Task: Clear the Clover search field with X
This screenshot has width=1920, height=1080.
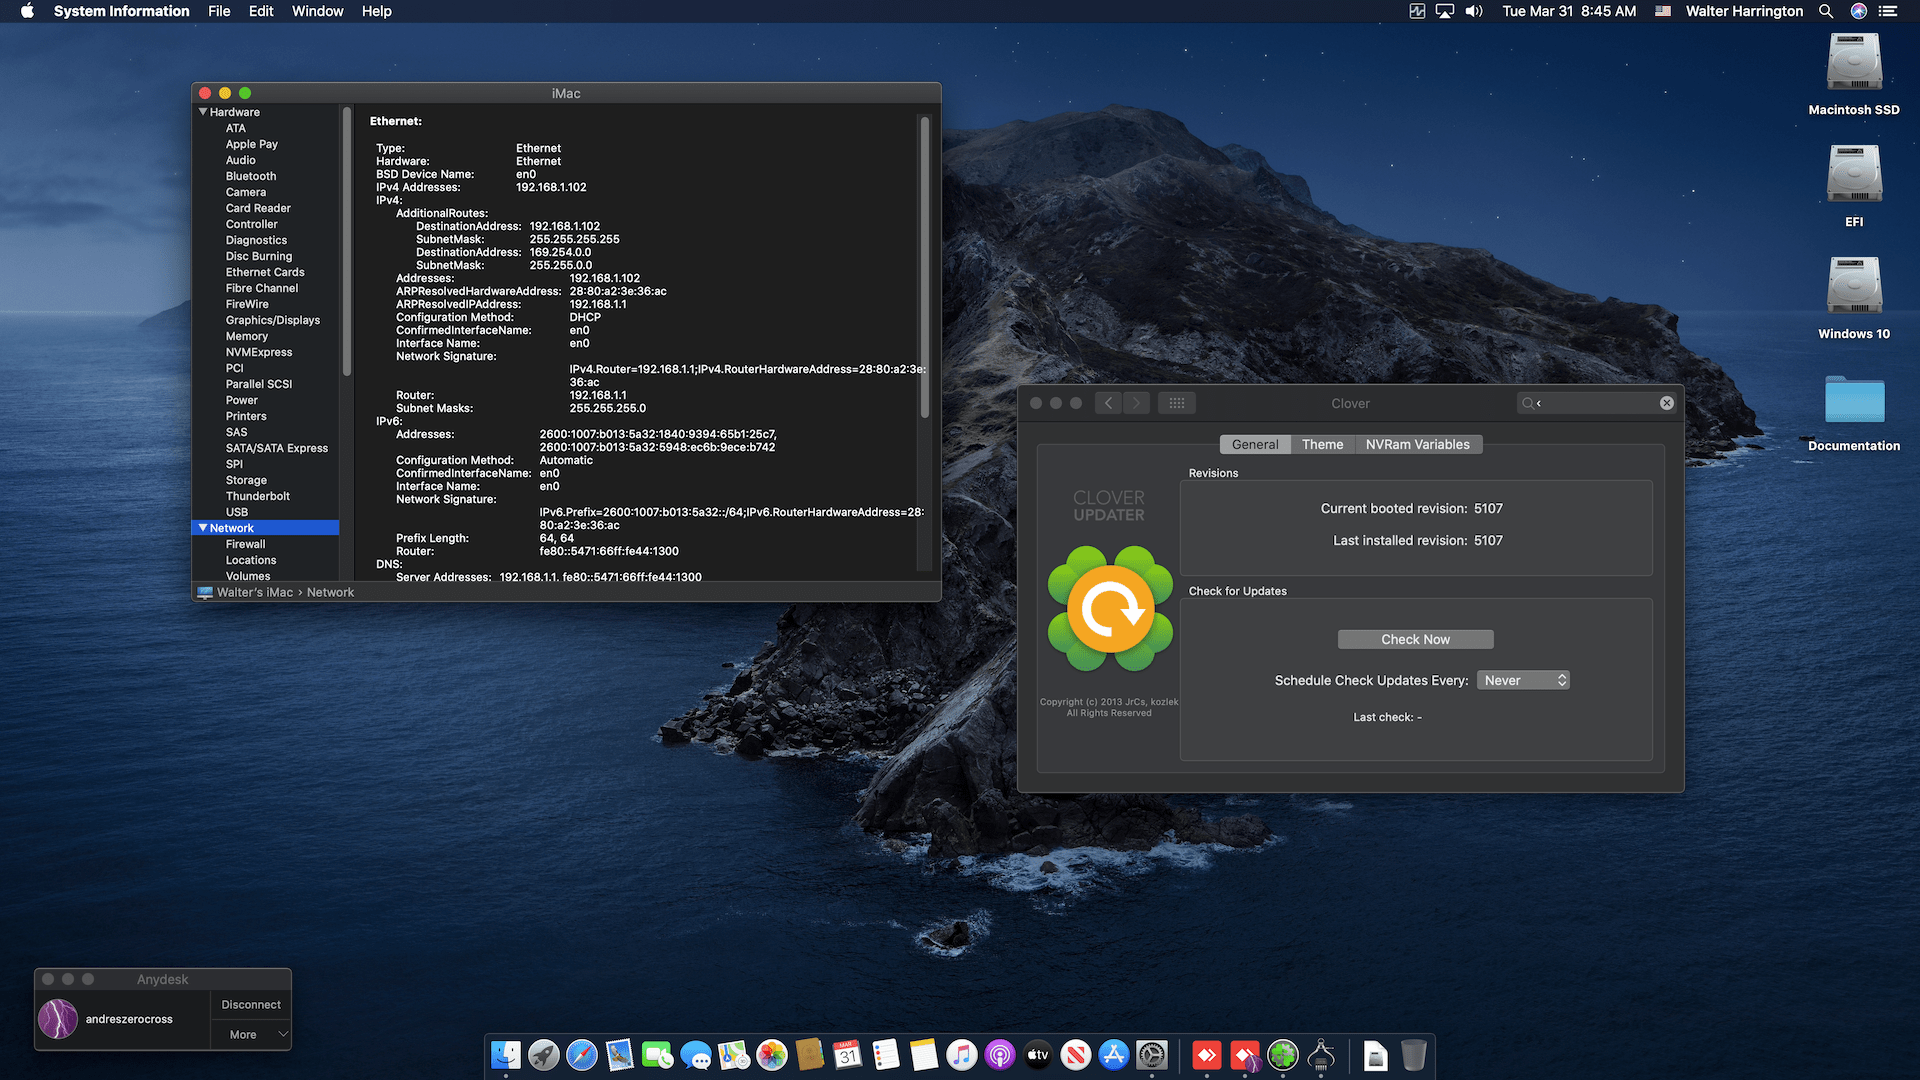Action: [1666, 403]
